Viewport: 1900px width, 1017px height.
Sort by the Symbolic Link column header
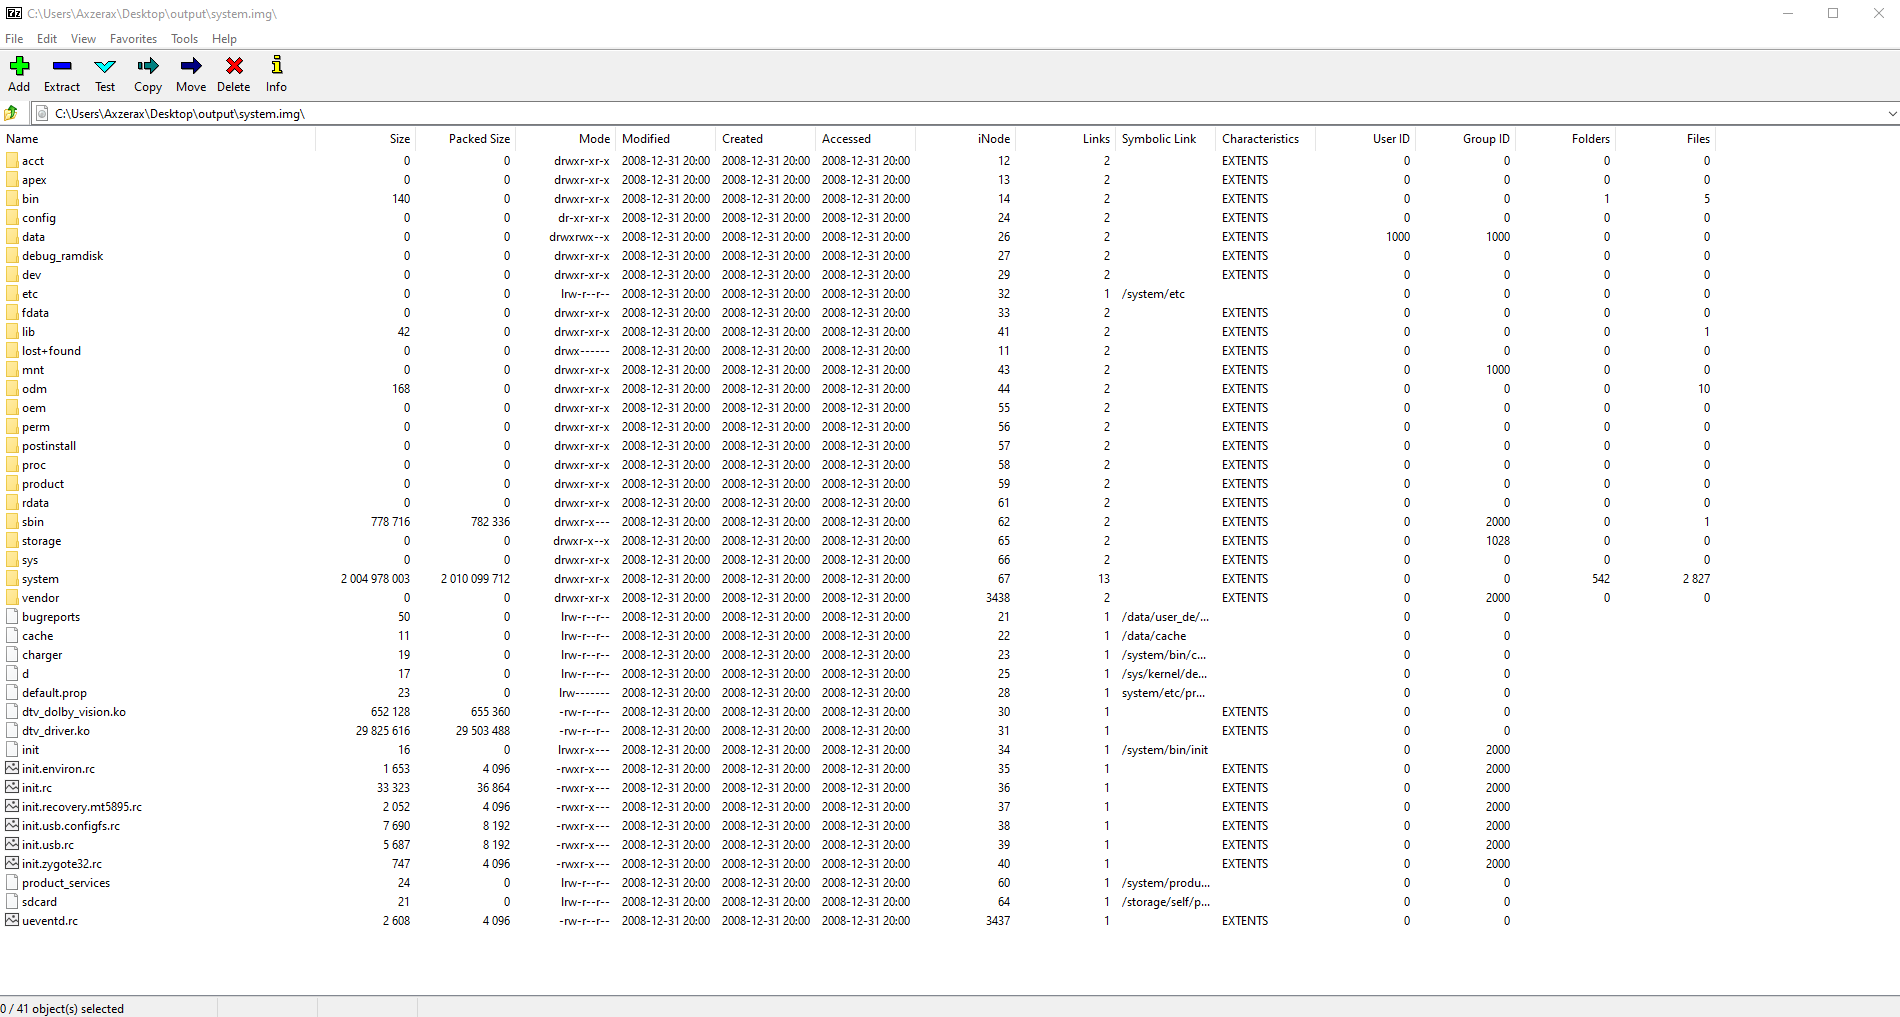[1165, 139]
